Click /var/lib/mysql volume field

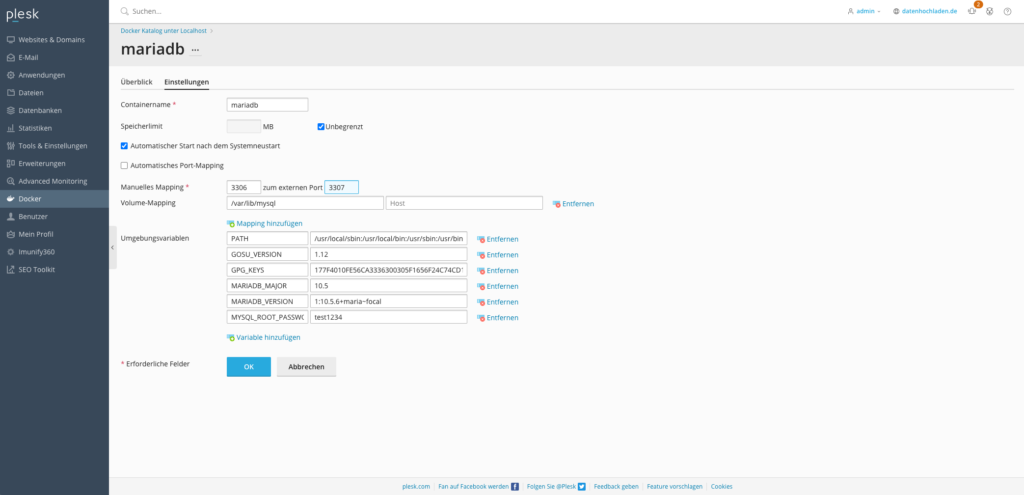(305, 203)
